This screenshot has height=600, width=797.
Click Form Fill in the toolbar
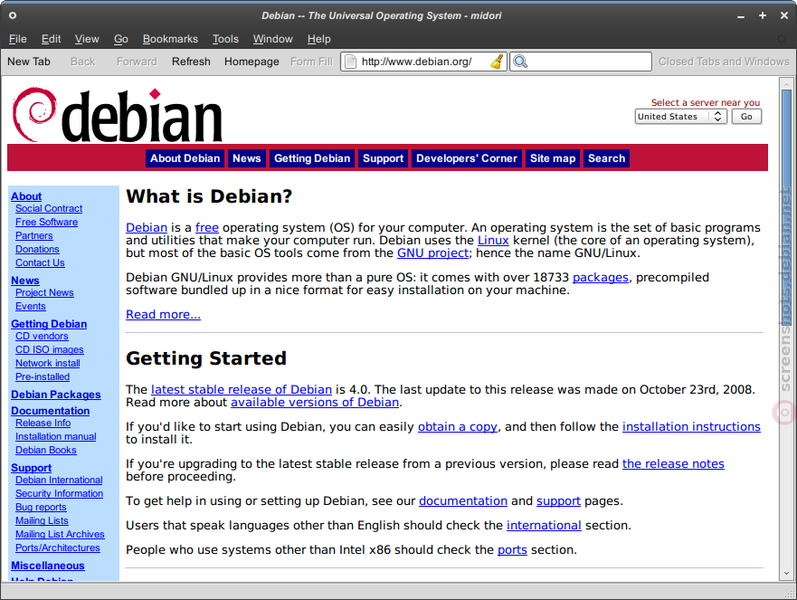tap(312, 62)
